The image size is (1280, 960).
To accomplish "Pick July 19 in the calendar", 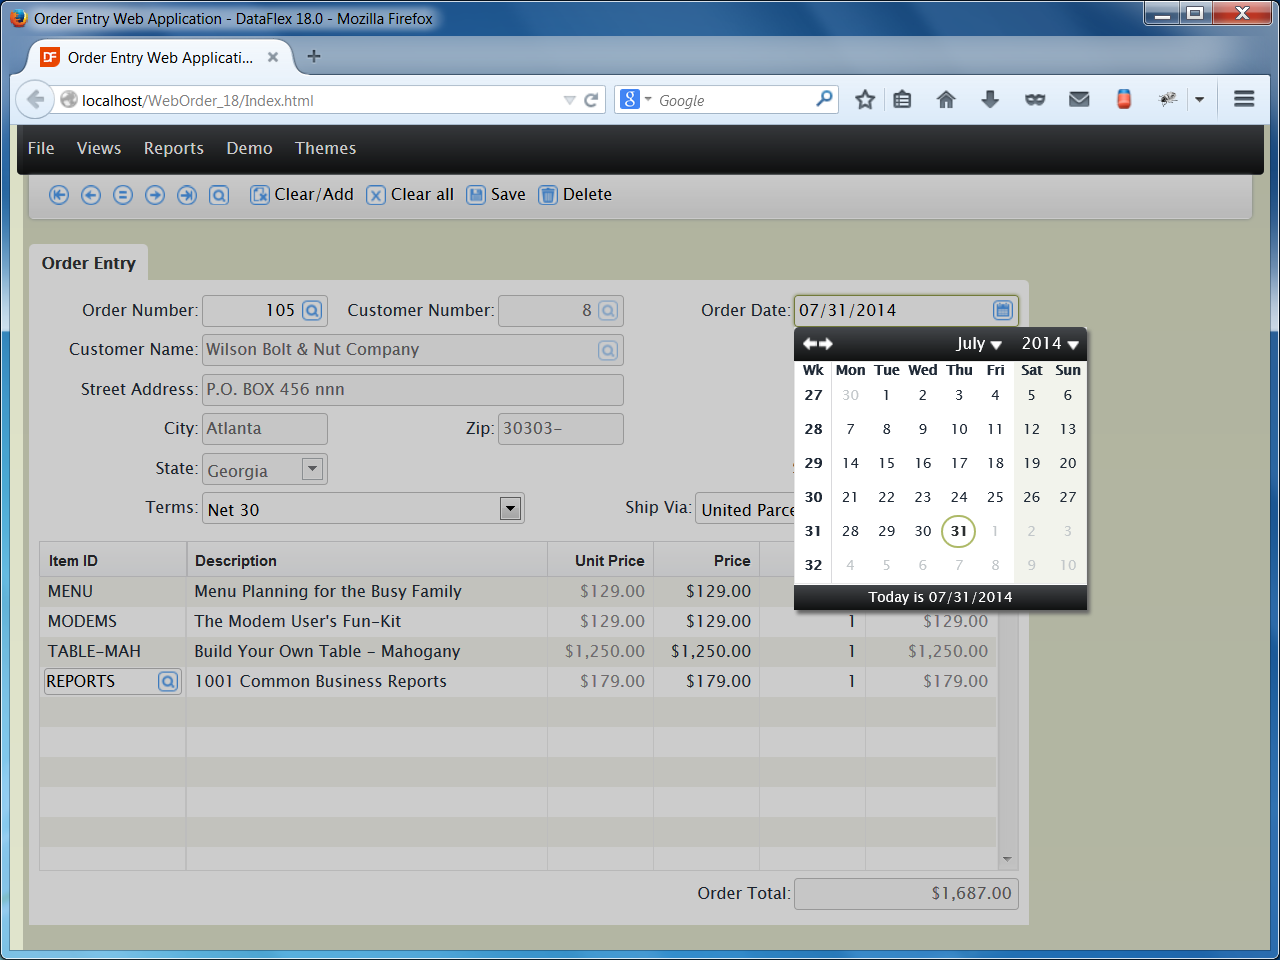I will click(1032, 463).
